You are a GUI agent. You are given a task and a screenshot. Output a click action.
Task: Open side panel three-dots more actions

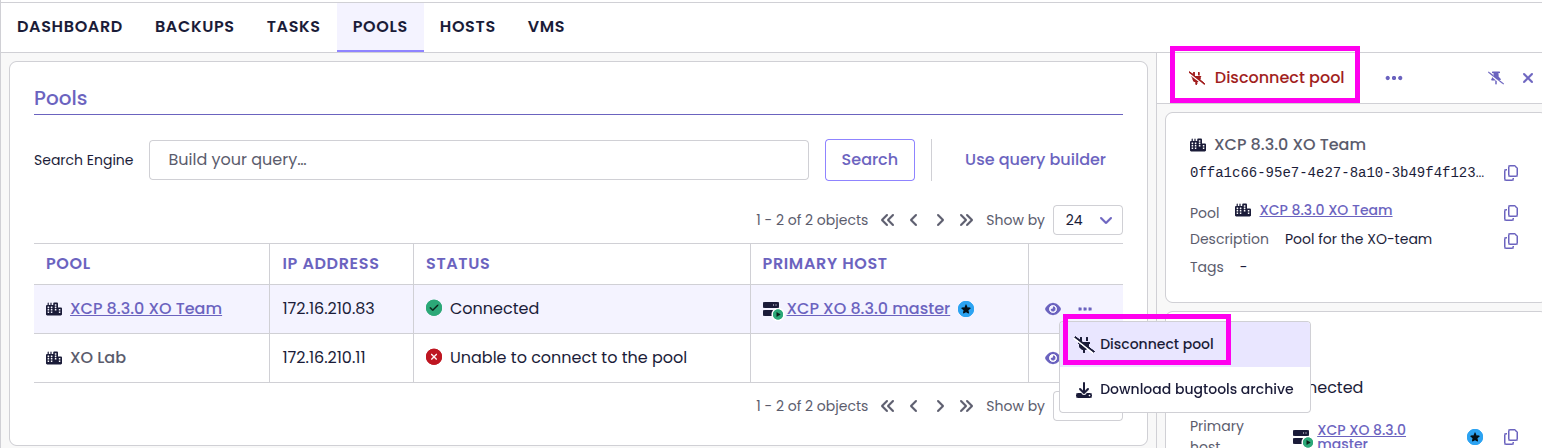pos(1394,78)
